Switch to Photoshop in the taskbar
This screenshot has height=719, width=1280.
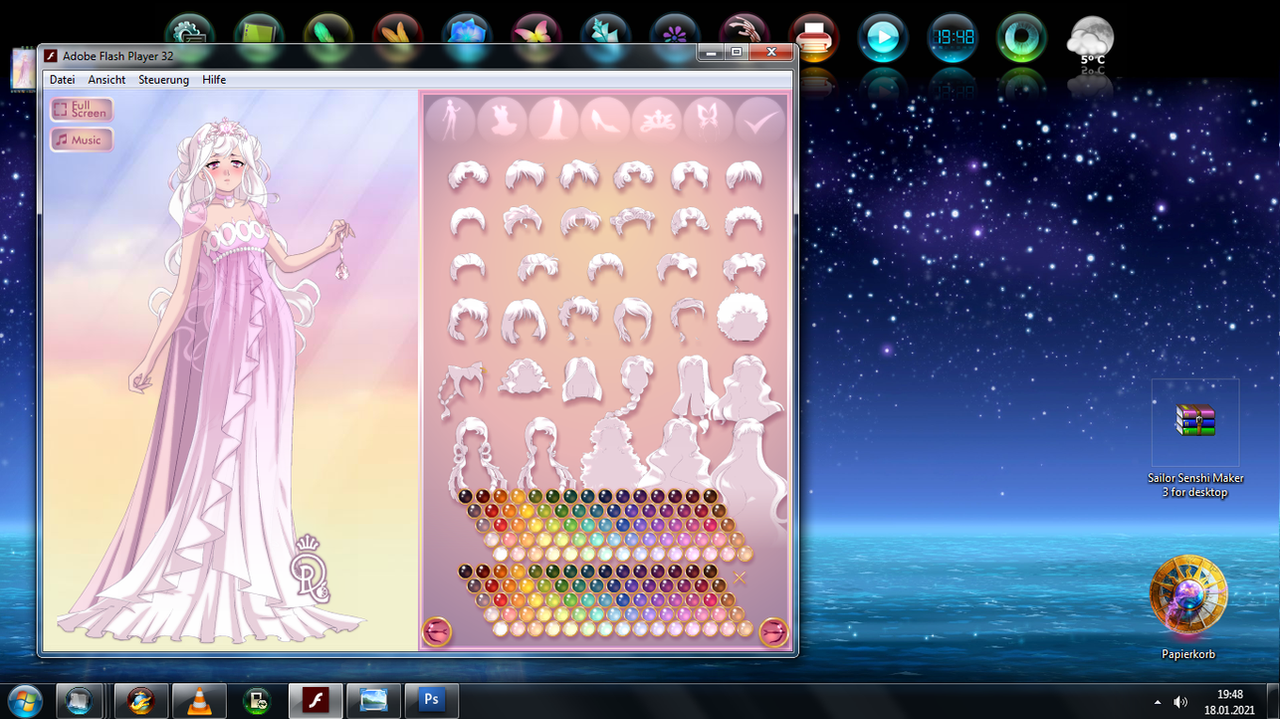pos(431,700)
